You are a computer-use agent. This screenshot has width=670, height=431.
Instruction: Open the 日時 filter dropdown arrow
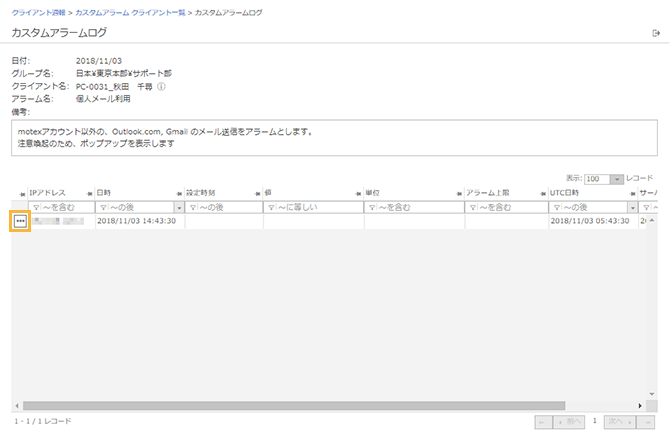179,207
